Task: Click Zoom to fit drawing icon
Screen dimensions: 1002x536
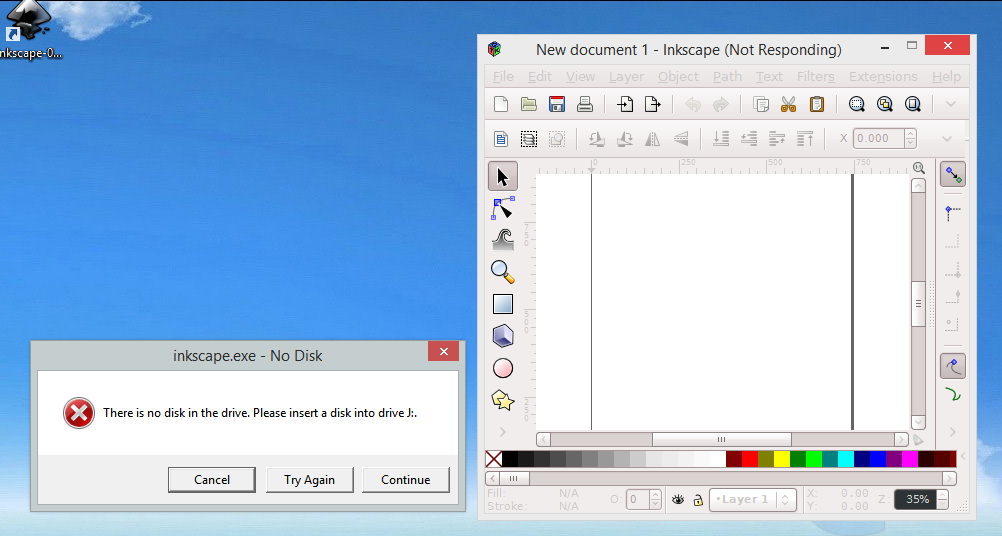Action: point(884,104)
